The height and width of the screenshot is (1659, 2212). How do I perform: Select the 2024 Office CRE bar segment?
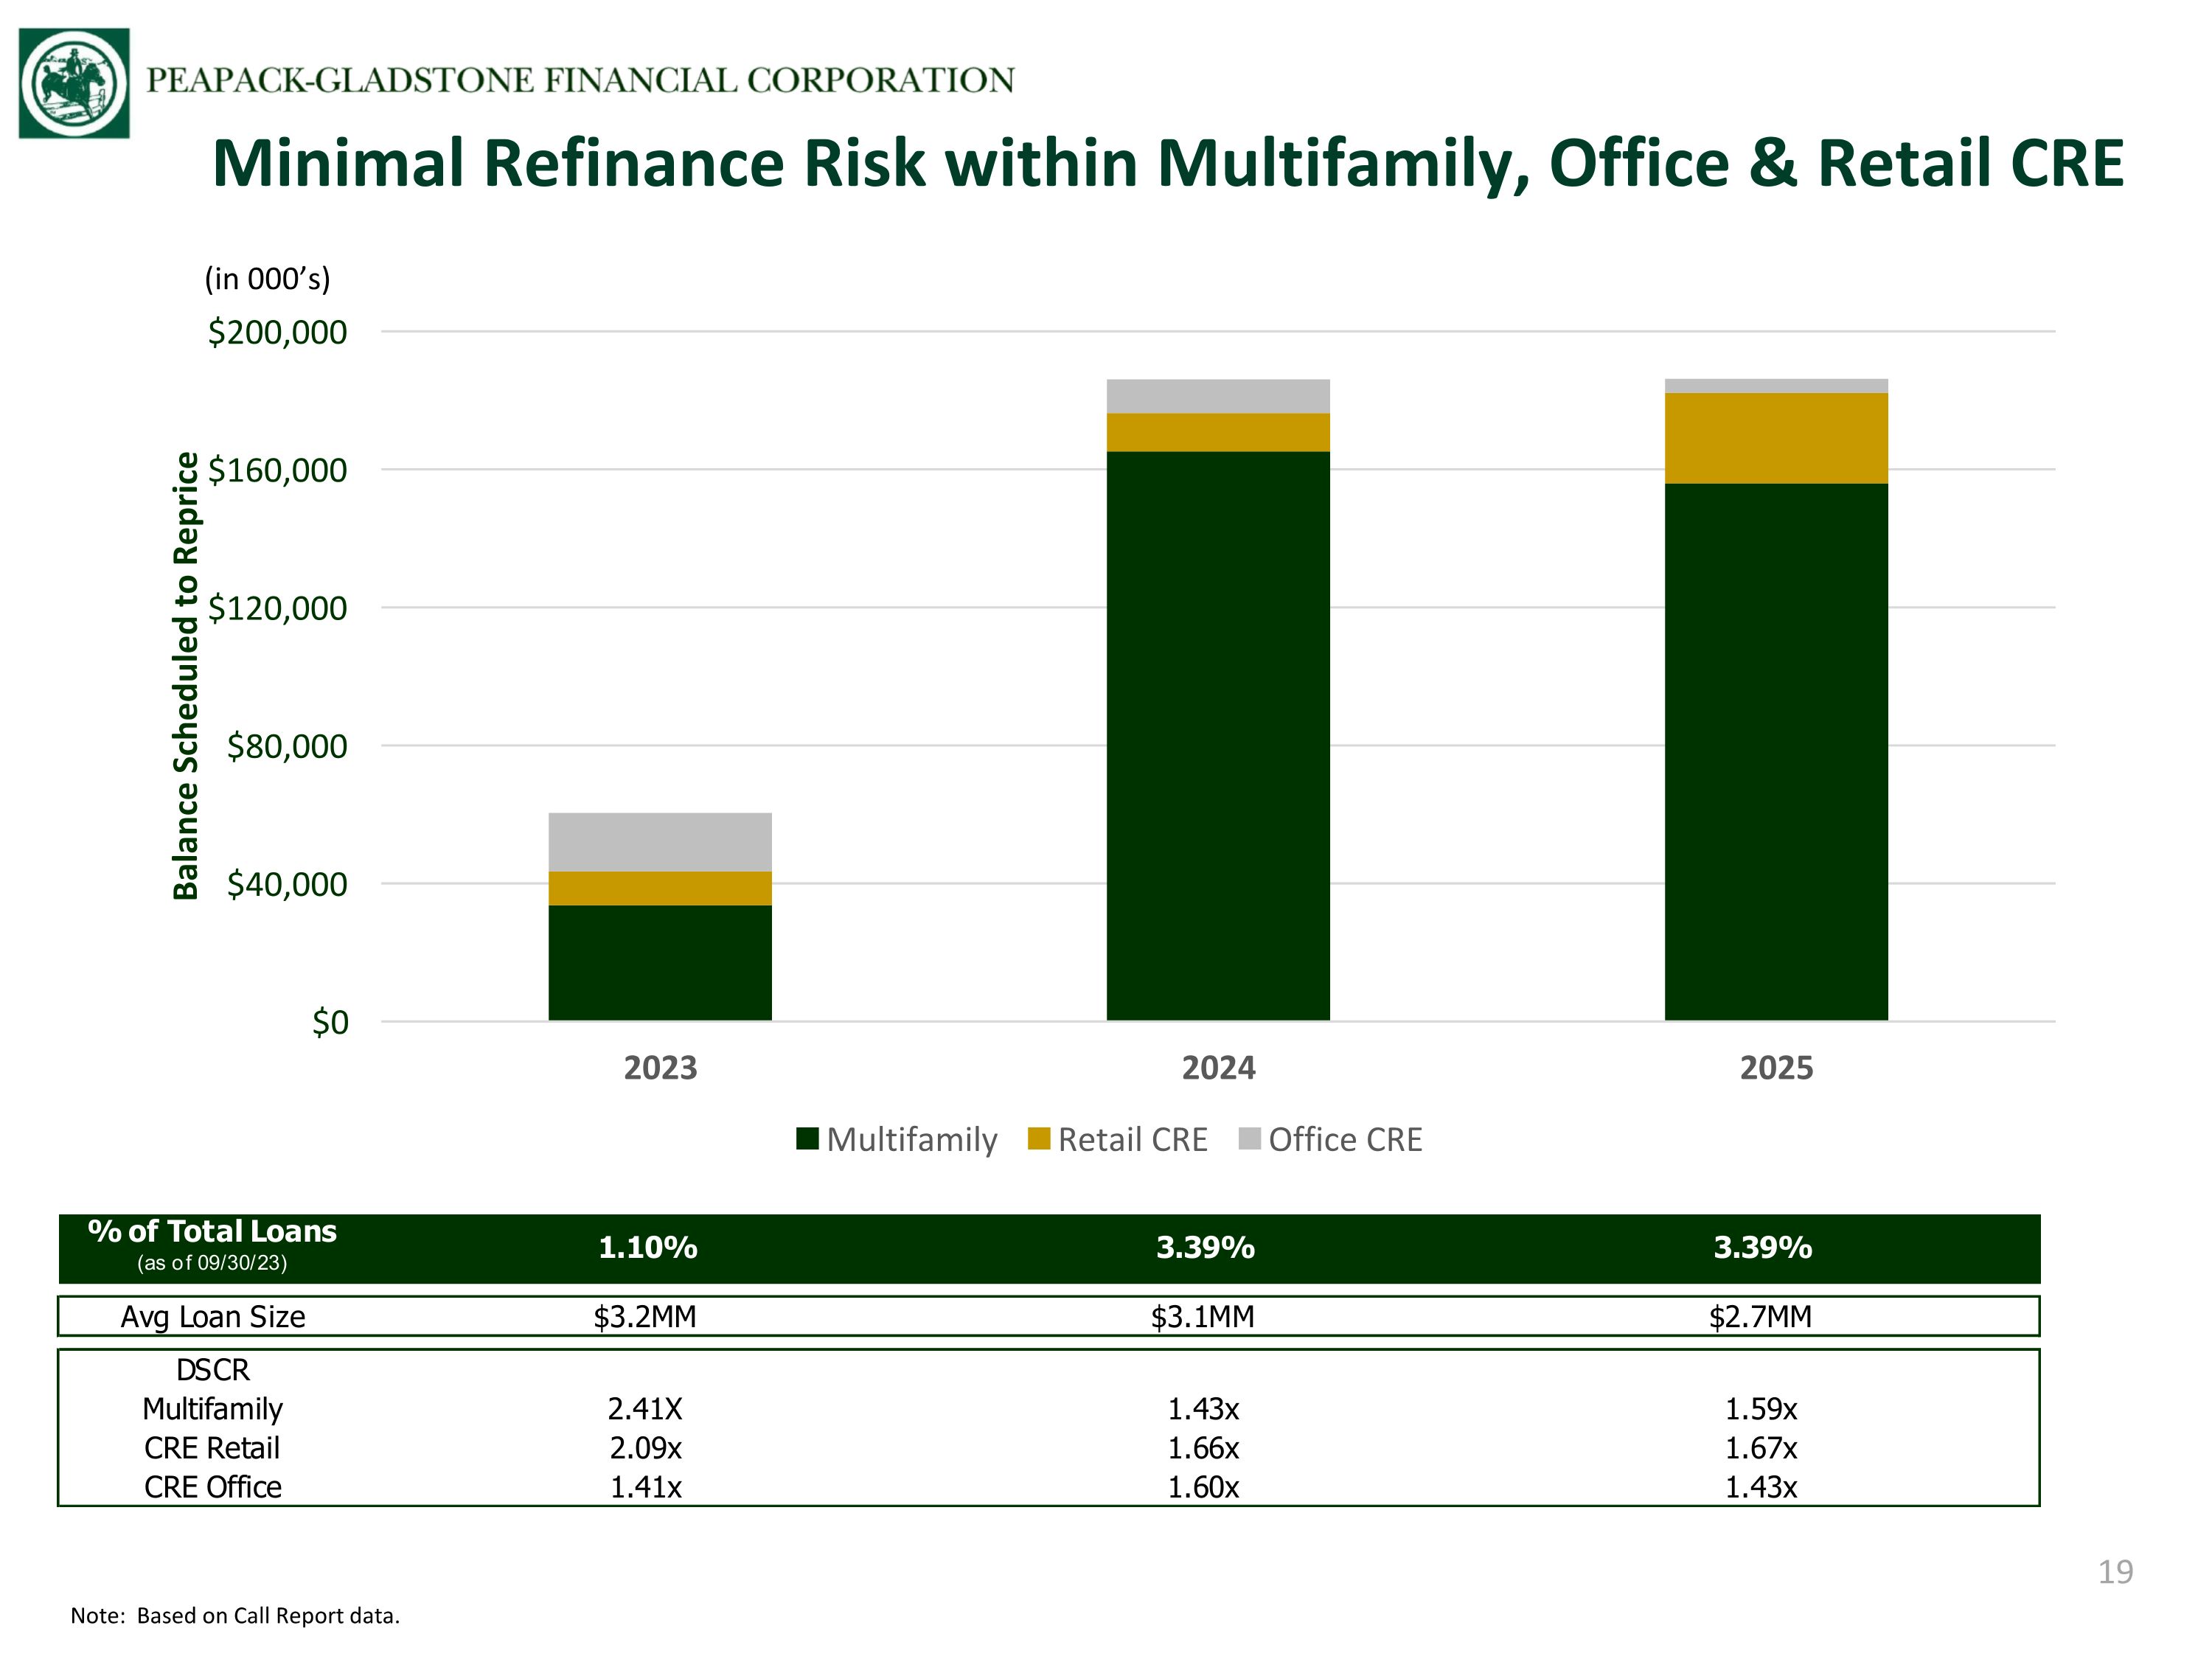coord(1218,396)
